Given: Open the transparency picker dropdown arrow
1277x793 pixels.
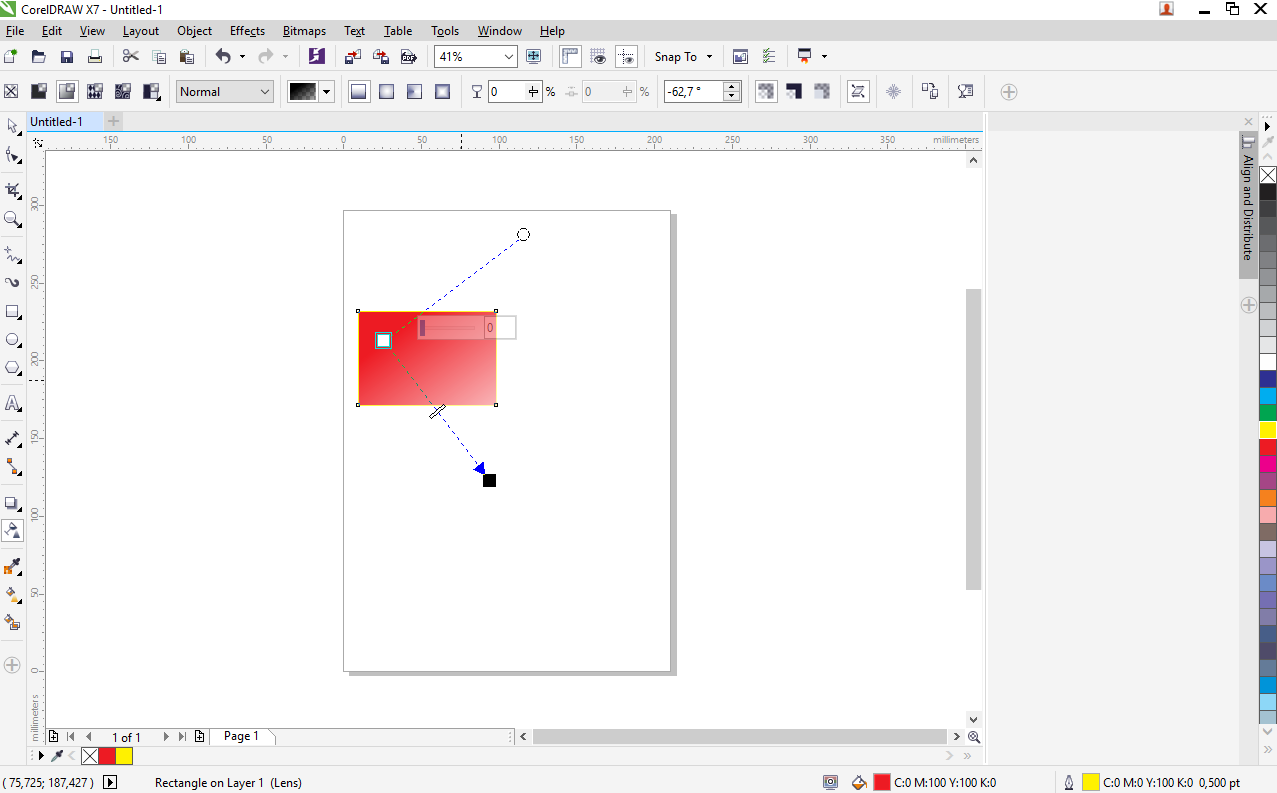Looking at the screenshot, I should point(326,92).
